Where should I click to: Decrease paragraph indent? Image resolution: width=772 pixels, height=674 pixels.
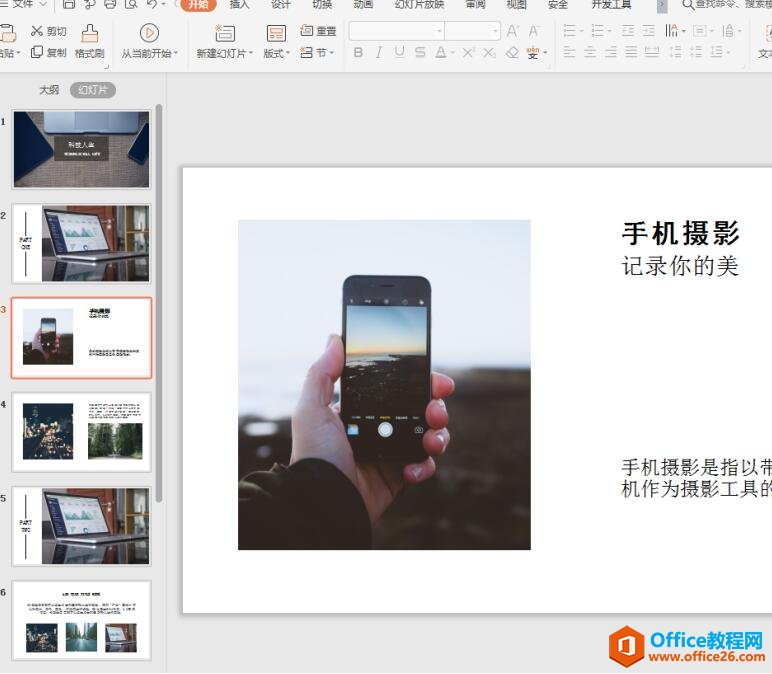point(628,32)
